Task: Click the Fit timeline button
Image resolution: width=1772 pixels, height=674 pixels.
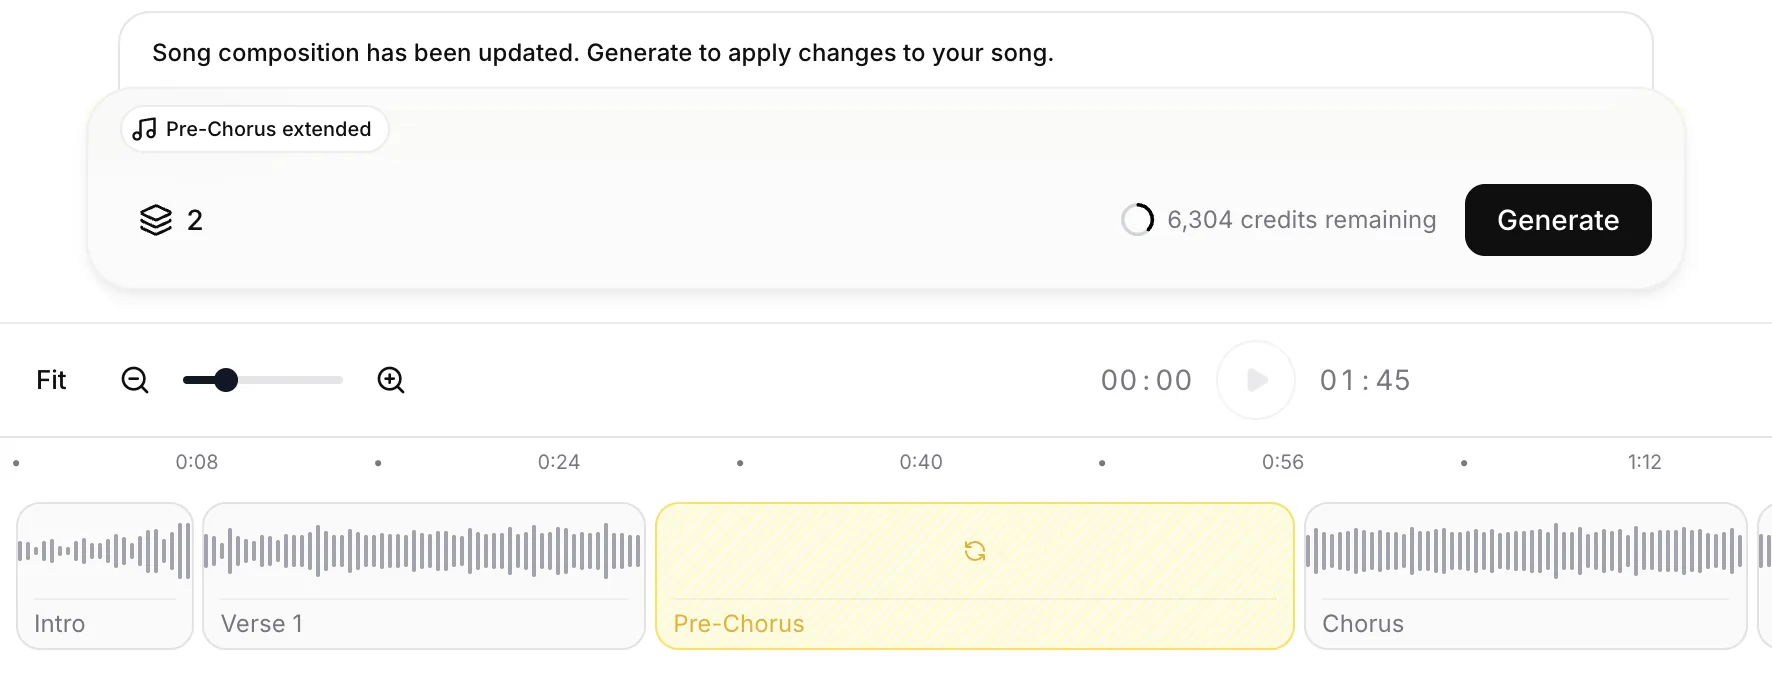Action: [x=51, y=380]
